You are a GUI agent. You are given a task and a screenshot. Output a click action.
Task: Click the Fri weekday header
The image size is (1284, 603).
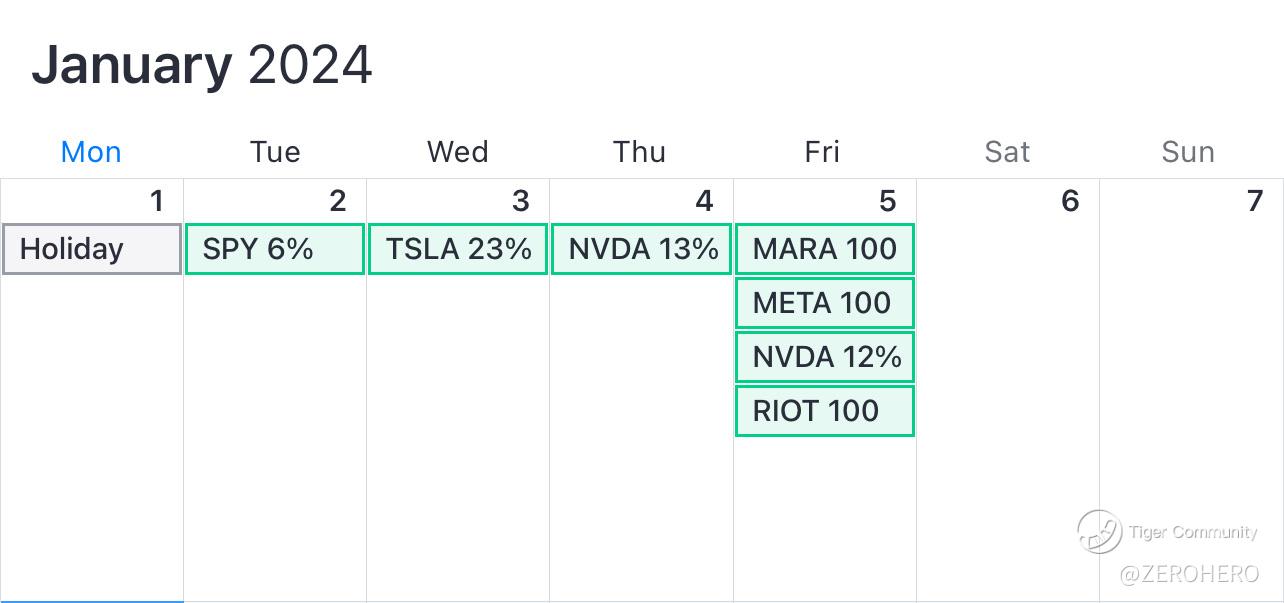[x=822, y=152]
